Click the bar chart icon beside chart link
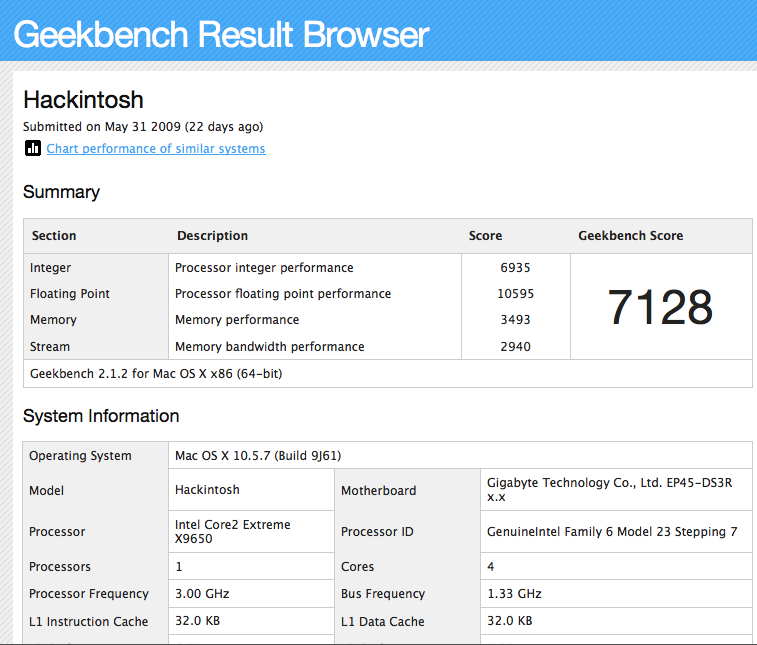This screenshot has width=757, height=645. pyautogui.click(x=33, y=148)
